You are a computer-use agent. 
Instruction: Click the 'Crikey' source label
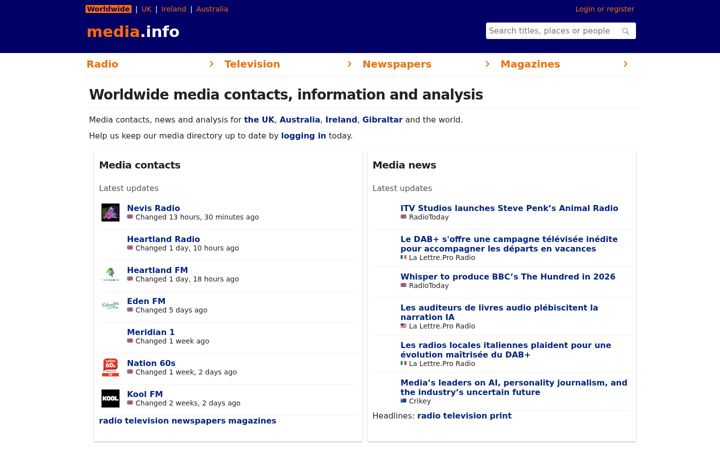pos(420,401)
